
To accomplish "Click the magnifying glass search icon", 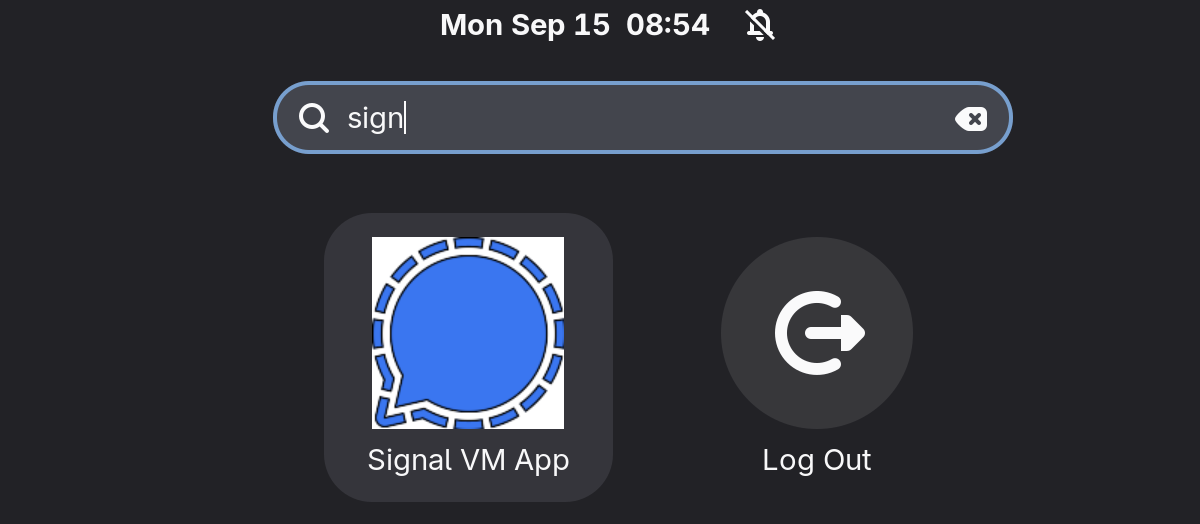I will (x=314, y=119).
